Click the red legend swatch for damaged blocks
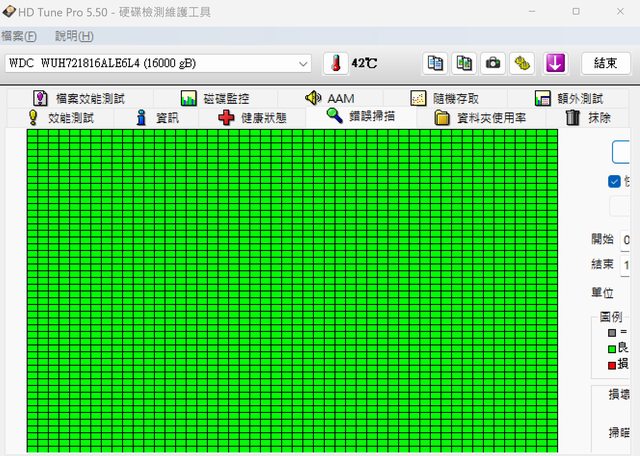This screenshot has height=456, width=640. pos(611,363)
